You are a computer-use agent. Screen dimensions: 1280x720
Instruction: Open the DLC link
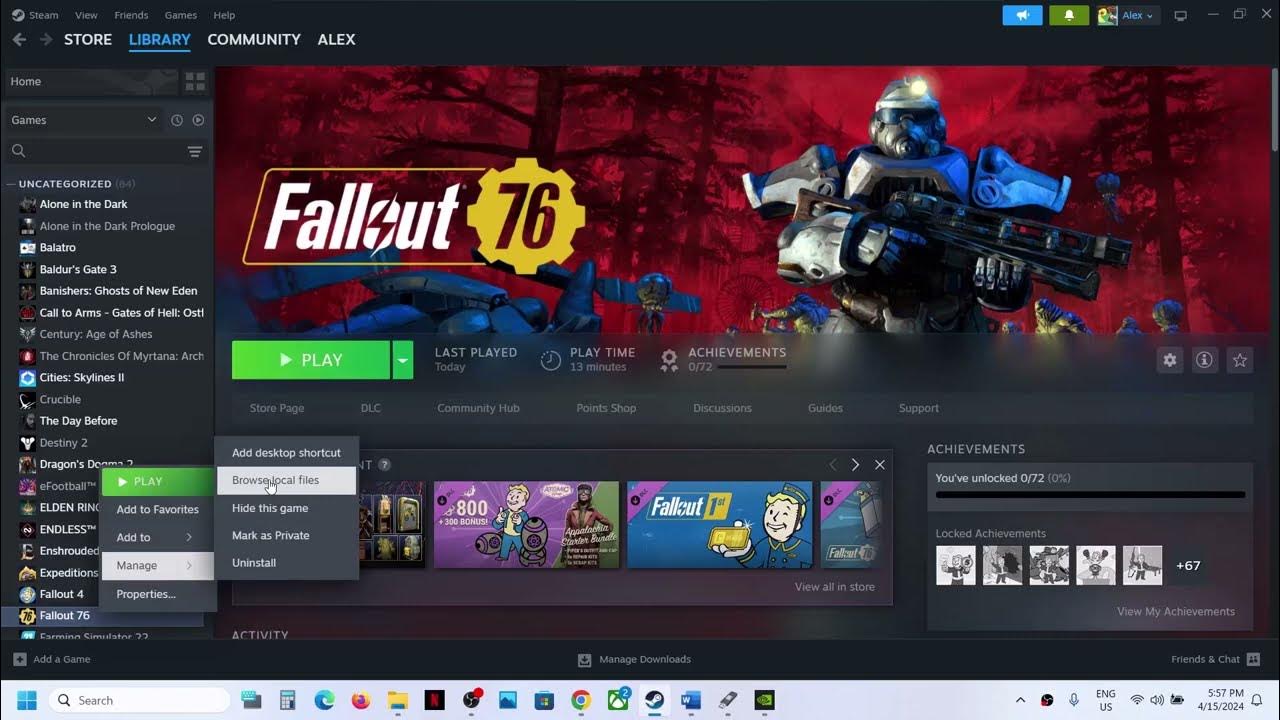(371, 408)
